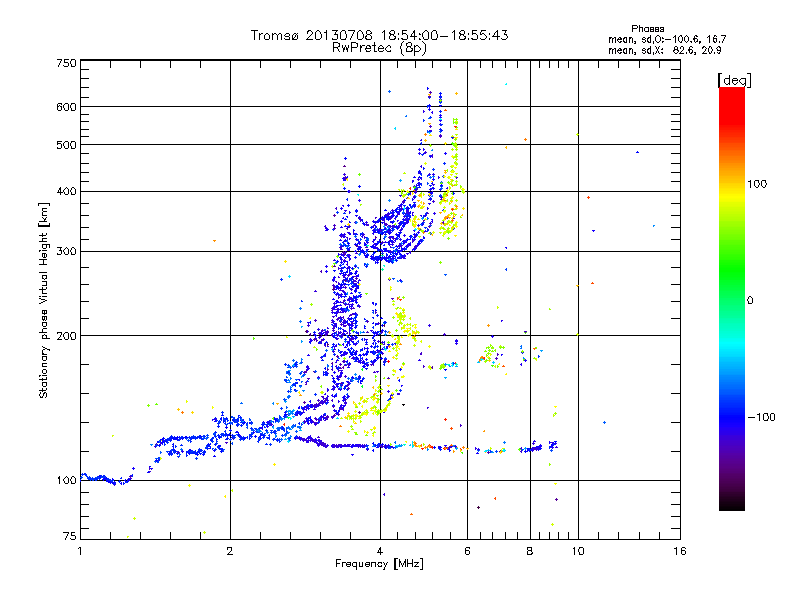800x600 pixels.
Task: Click the 'Phases' header text
Action: (647, 29)
